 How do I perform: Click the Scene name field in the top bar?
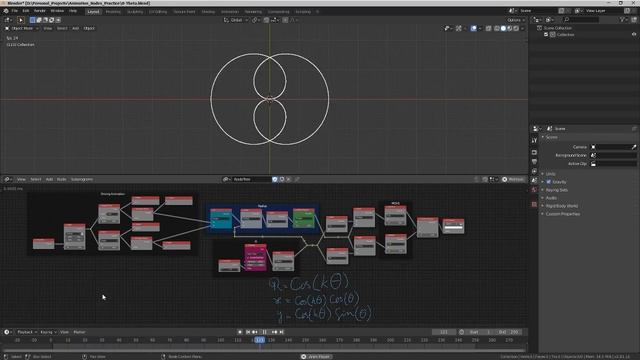537,11
